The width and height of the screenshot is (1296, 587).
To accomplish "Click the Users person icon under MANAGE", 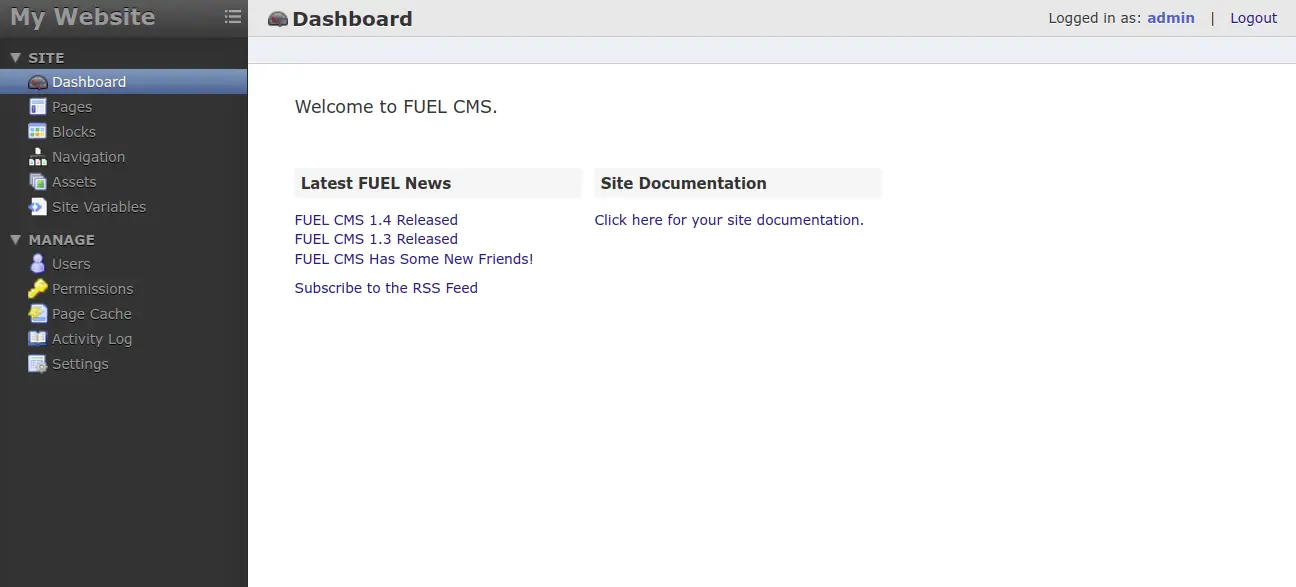I will pyautogui.click(x=36, y=263).
